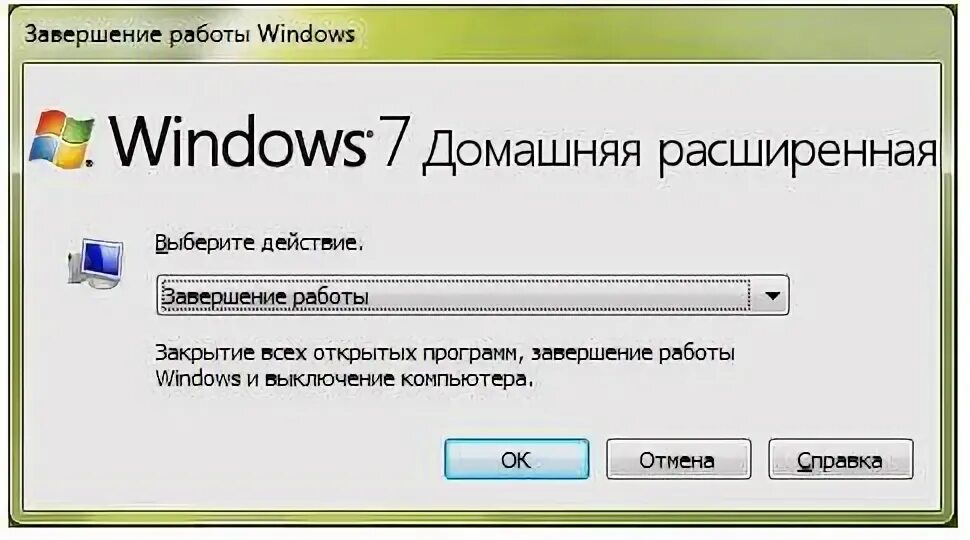This screenshot has width=970, height=540.
Task: Open the Завершение работы combo box
Action: coord(473,296)
